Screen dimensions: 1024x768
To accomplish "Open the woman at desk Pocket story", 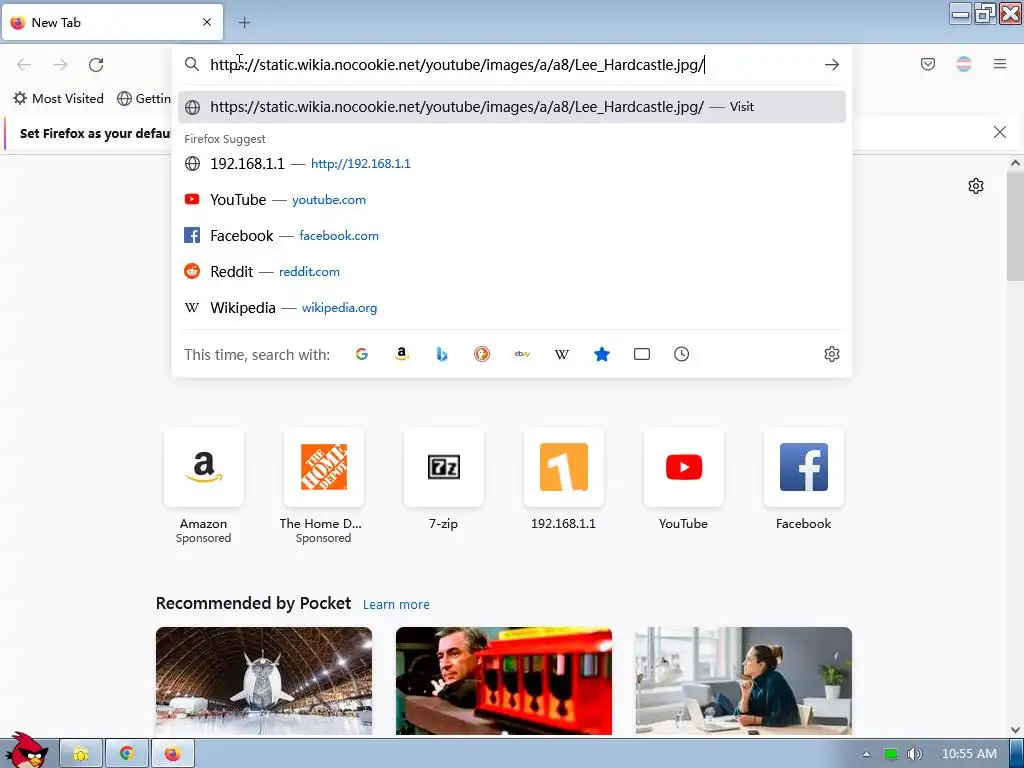I will (744, 681).
